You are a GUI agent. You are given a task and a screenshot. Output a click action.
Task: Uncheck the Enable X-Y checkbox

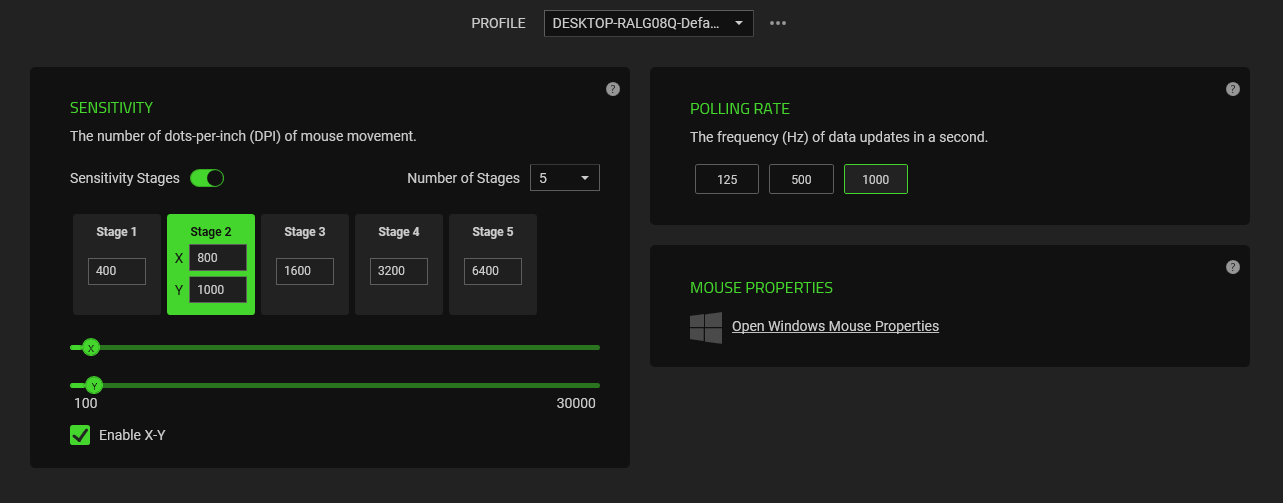(x=80, y=435)
